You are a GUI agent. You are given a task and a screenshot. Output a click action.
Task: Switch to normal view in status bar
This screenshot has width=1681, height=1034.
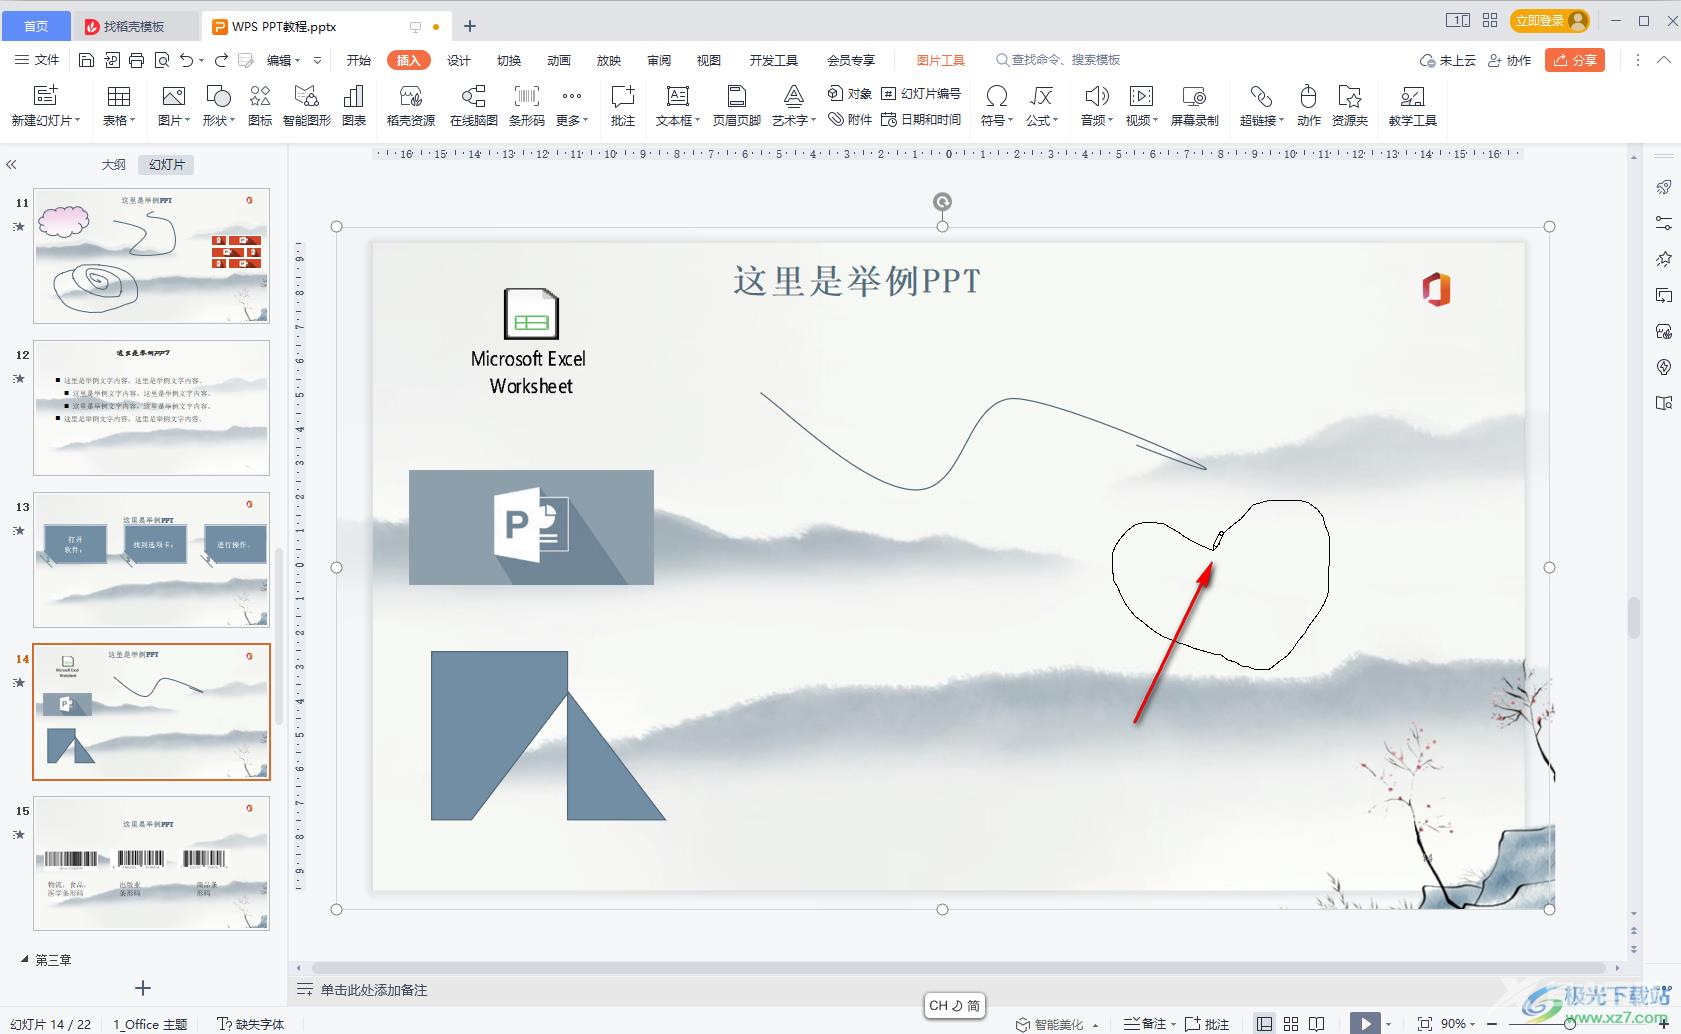click(x=1264, y=1024)
